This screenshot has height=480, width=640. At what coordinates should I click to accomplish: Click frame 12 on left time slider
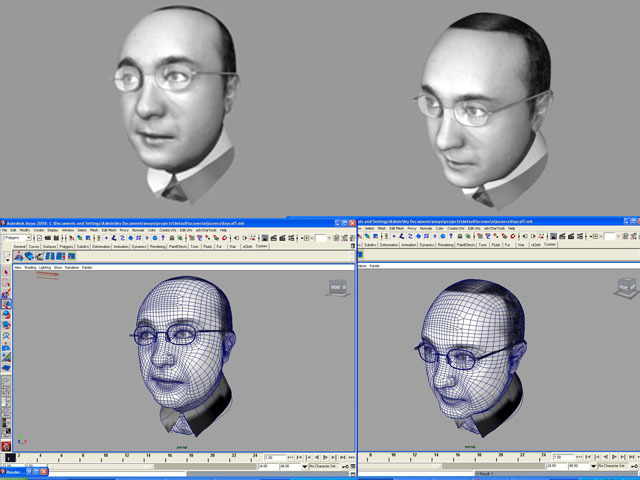tap(127, 457)
